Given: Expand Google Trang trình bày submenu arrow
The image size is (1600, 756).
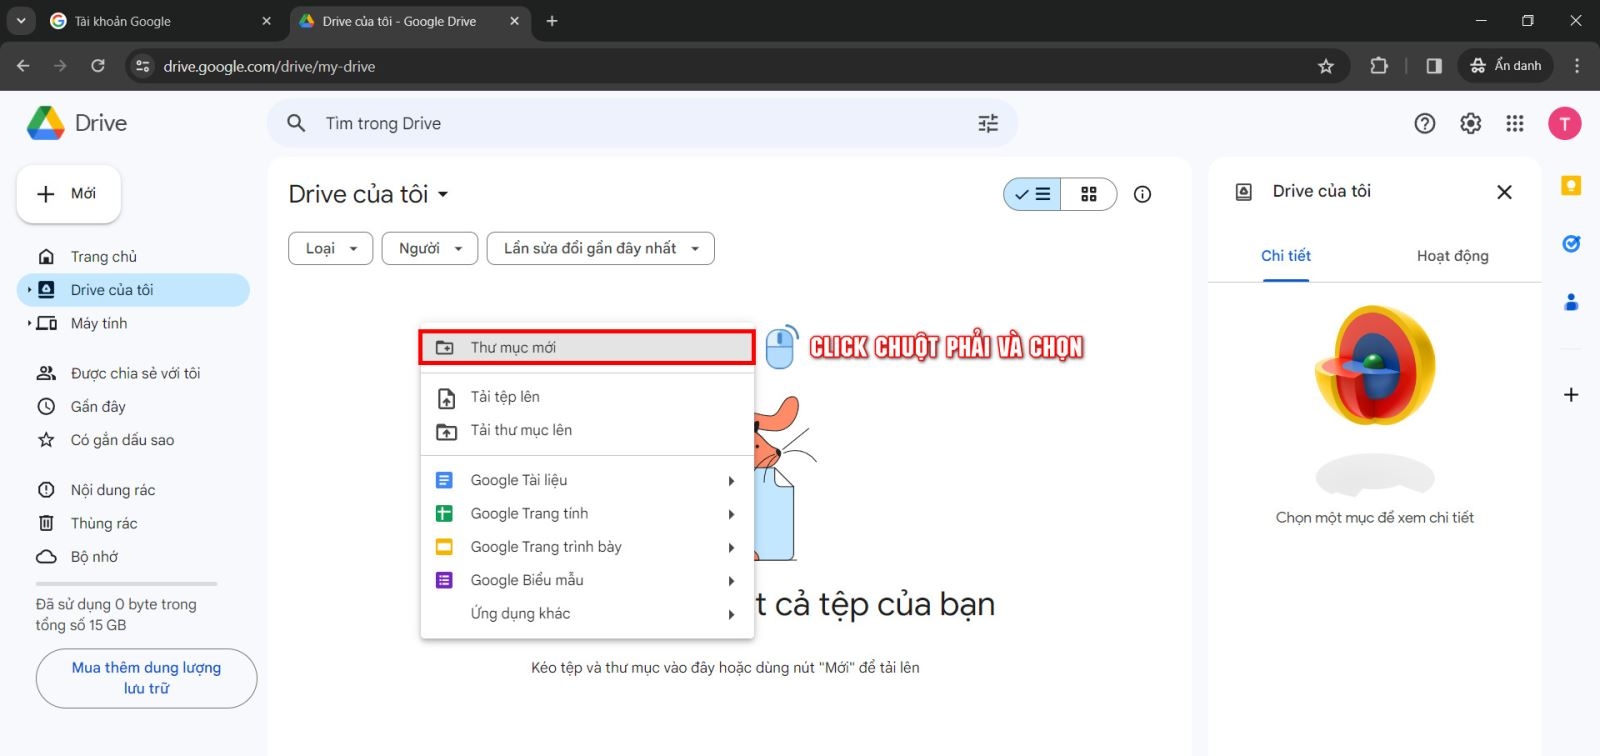Looking at the screenshot, I should 731,548.
